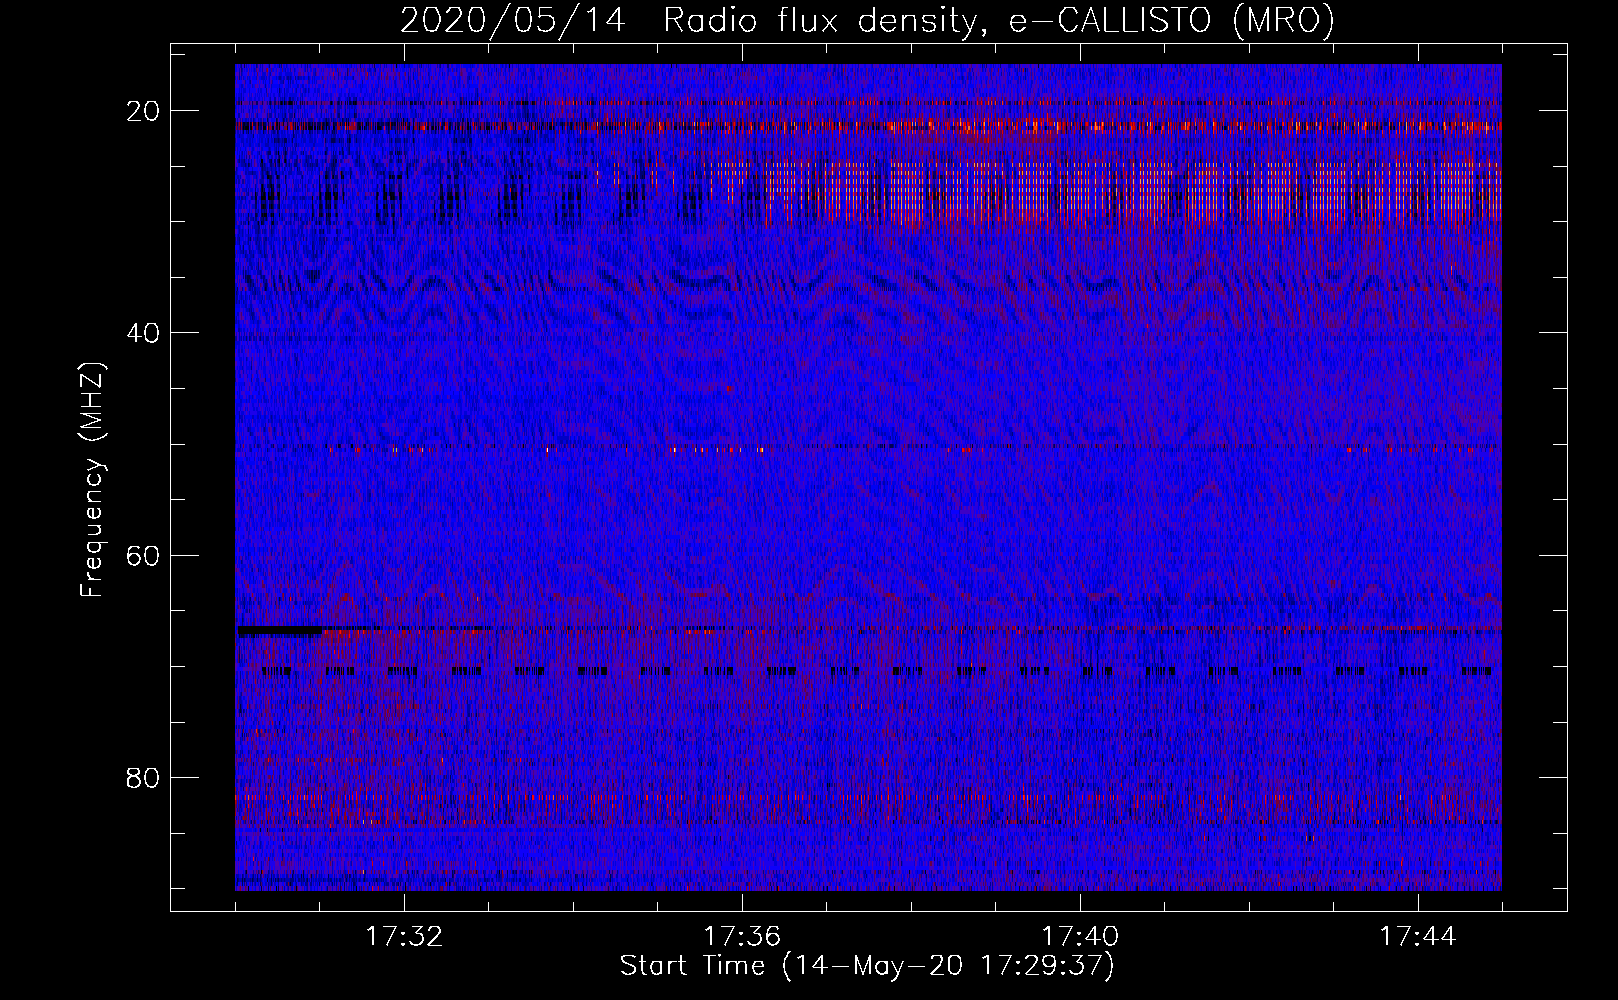Image resolution: width=1618 pixels, height=1000 pixels.
Task: Click the 17:36 time tick label
Action: (742, 937)
